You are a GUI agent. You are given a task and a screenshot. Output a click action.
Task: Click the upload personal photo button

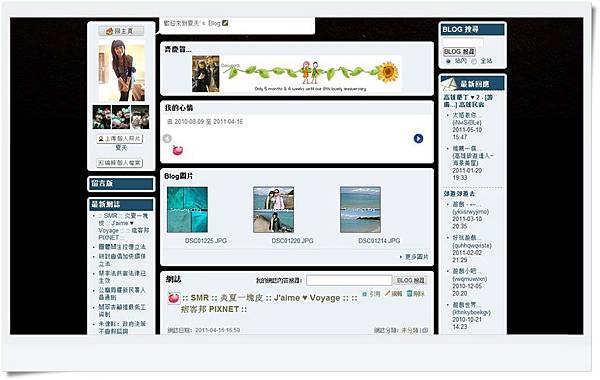coord(119,138)
